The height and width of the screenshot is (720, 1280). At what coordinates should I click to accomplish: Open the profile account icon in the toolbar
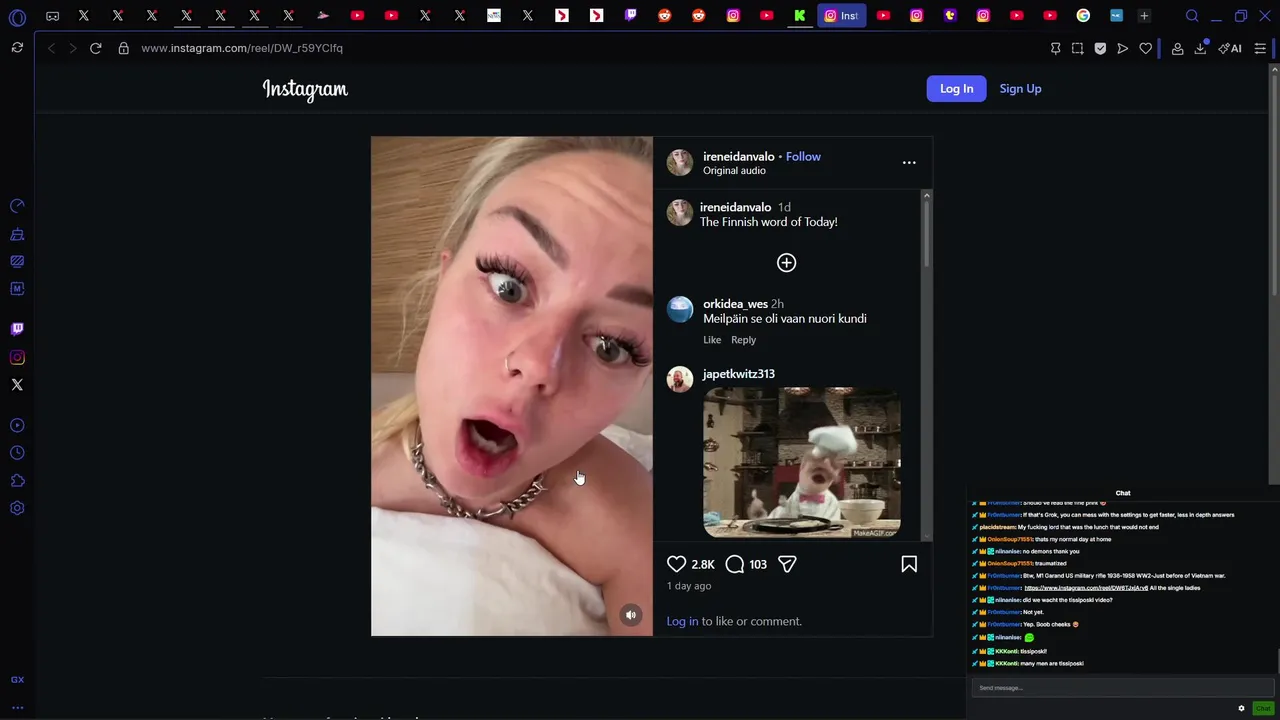(x=1178, y=48)
